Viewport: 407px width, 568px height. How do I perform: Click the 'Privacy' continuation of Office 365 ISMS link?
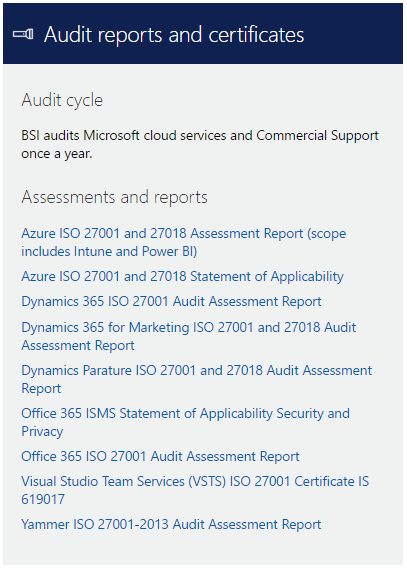click(42, 431)
